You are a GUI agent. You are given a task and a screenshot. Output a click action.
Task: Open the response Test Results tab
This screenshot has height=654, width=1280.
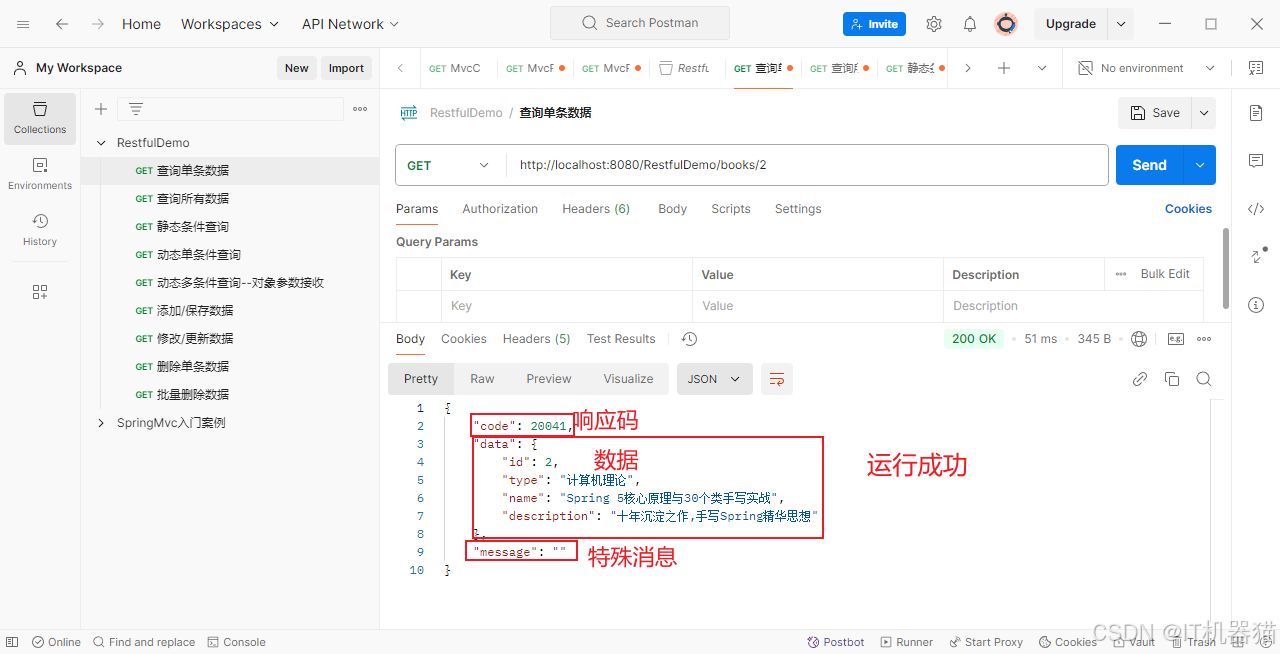(621, 339)
